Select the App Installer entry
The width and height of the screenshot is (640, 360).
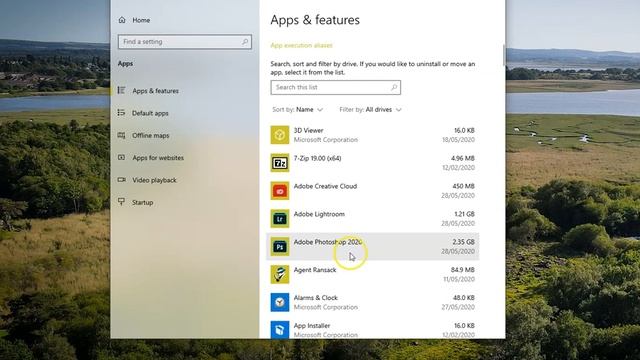click(x=372, y=327)
